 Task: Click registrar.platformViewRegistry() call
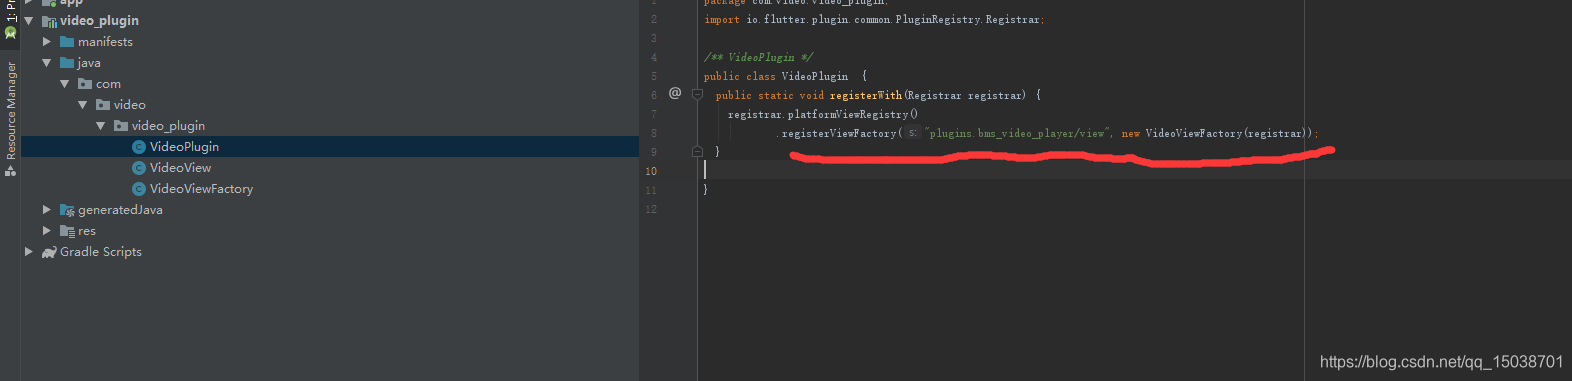[822, 114]
